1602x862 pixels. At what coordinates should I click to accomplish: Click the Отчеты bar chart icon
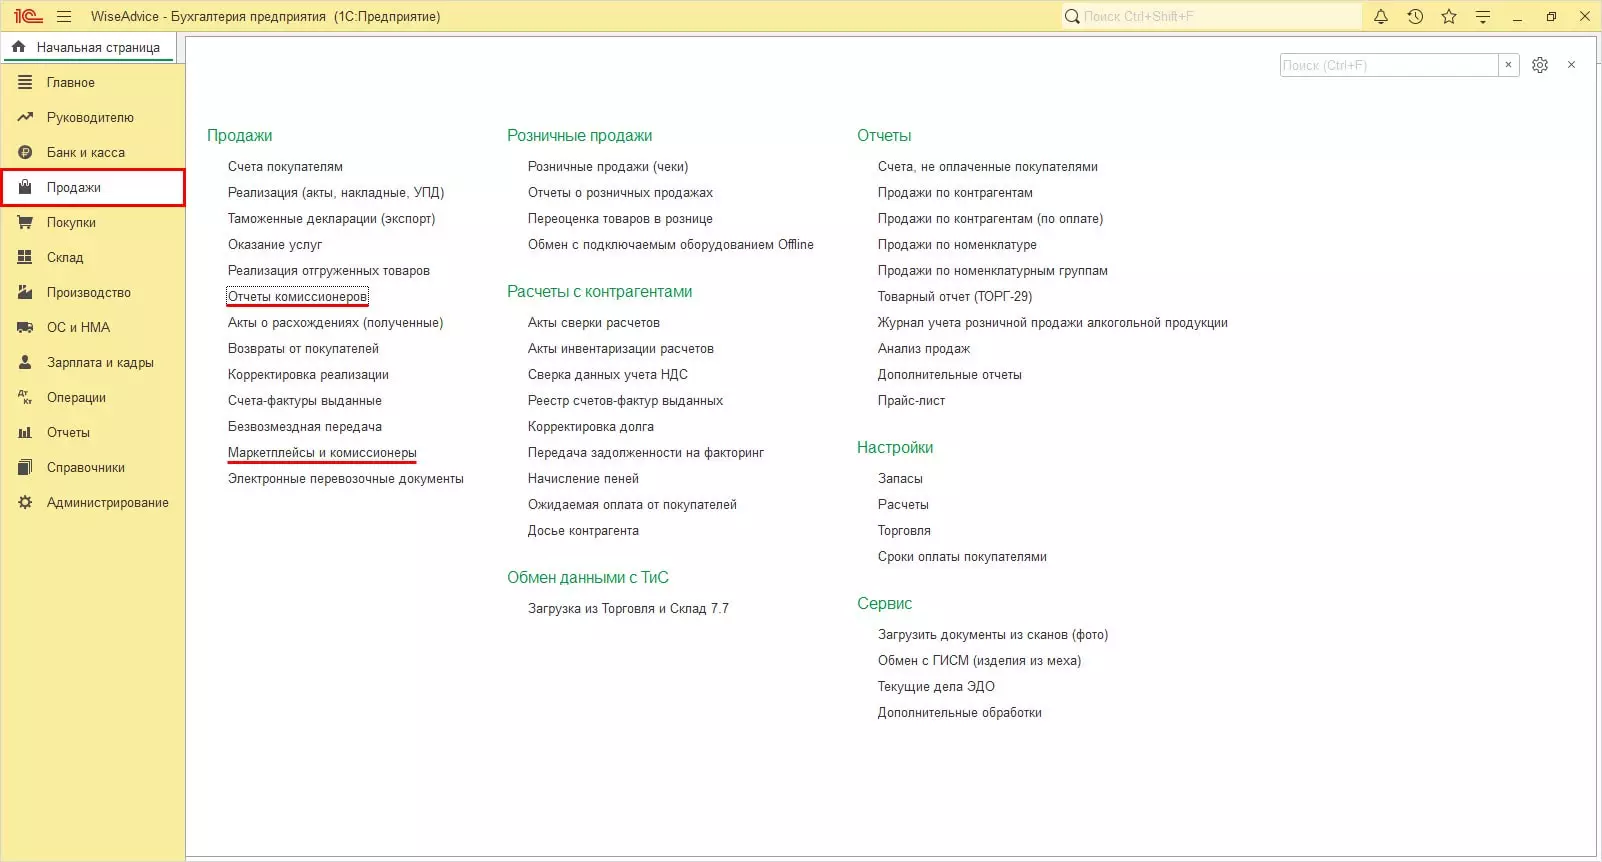click(25, 432)
